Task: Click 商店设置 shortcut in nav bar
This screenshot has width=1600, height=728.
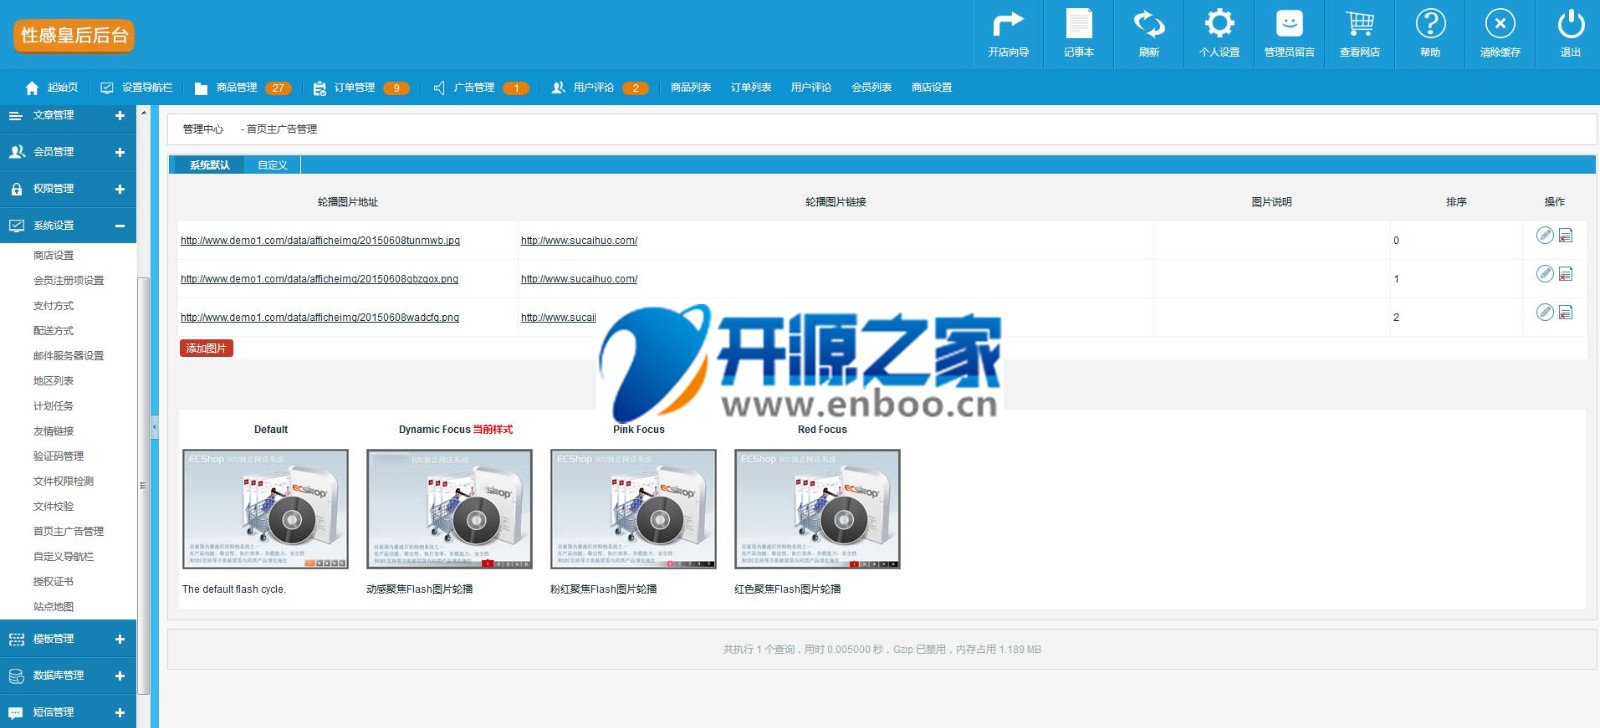Action: [932, 88]
